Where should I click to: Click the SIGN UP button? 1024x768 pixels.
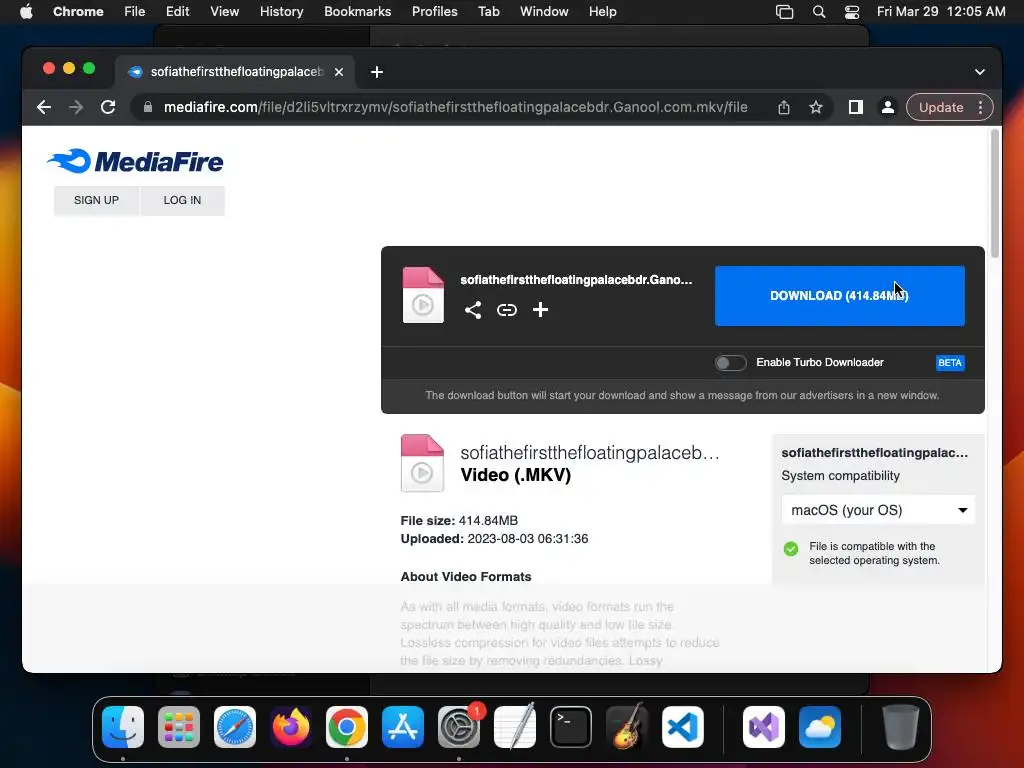coord(96,200)
